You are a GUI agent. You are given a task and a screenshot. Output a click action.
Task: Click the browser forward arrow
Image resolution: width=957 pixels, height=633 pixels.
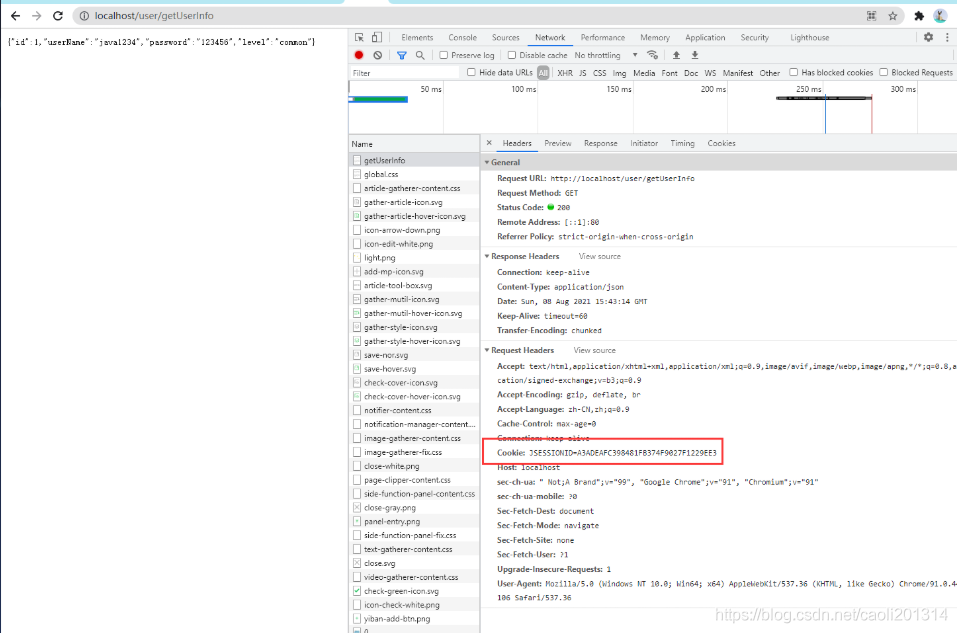point(37,16)
